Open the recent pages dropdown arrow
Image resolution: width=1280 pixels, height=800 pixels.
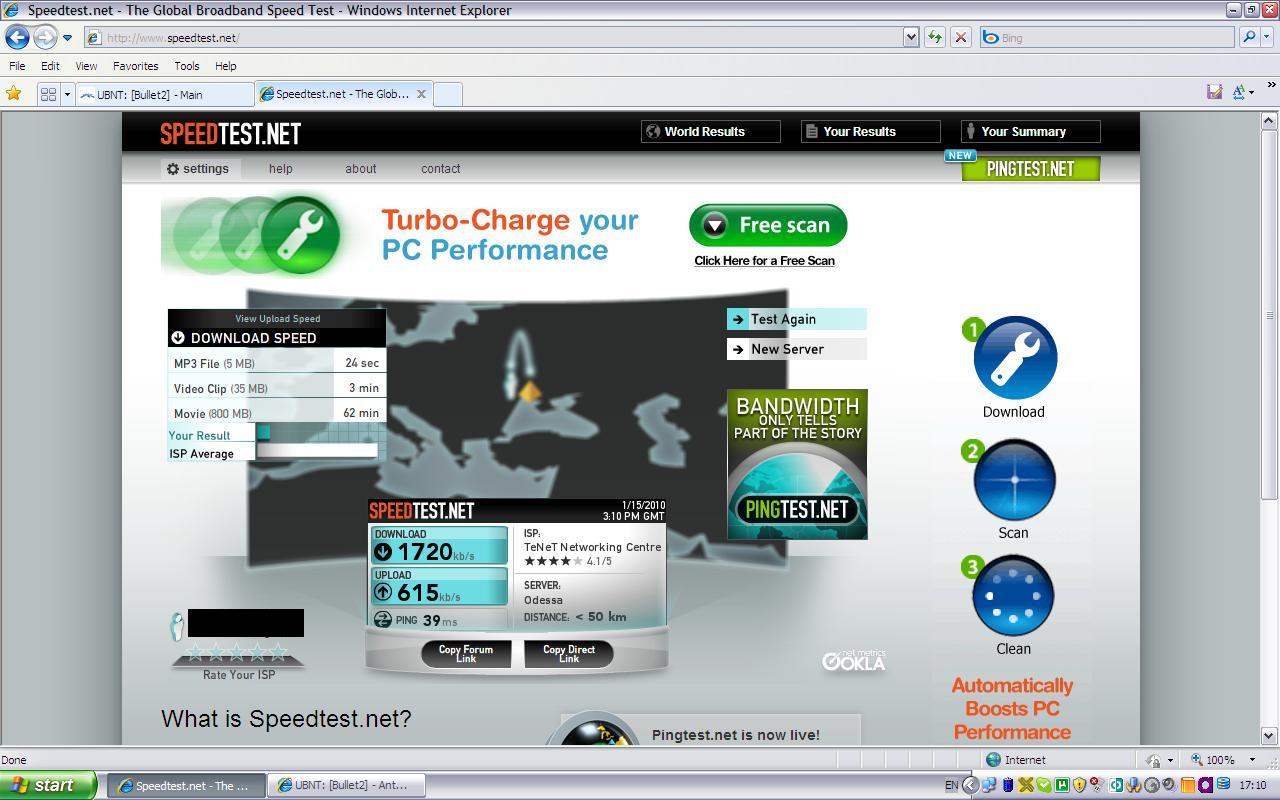pos(67,38)
